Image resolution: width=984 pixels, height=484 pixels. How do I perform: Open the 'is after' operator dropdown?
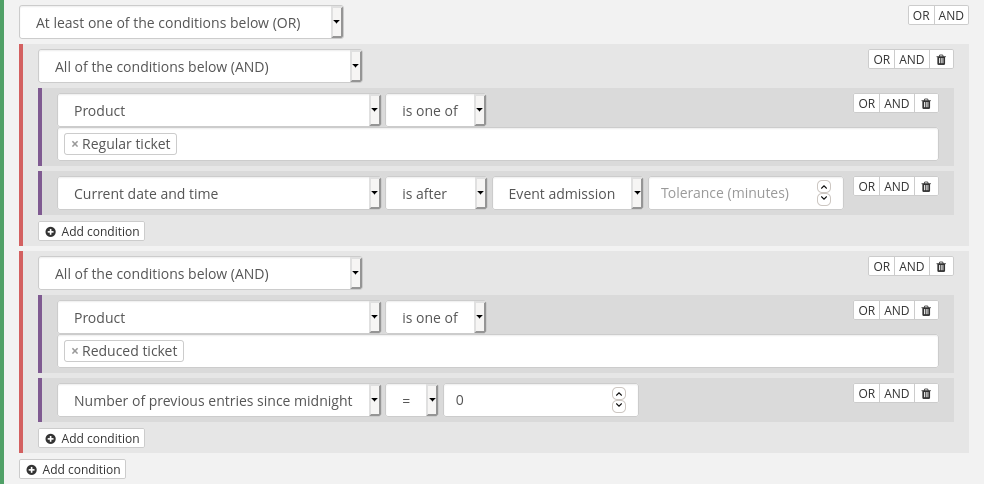pyautogui.click(x=435, y=194)
